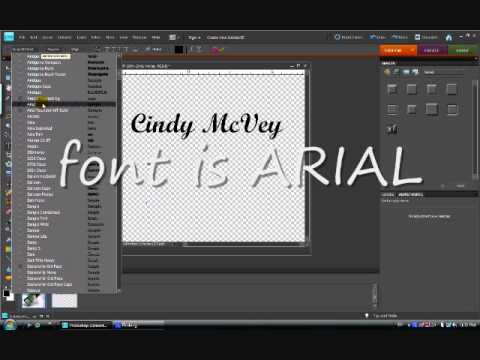Select first Project Bin photo thumbnail

coord(33,301)
